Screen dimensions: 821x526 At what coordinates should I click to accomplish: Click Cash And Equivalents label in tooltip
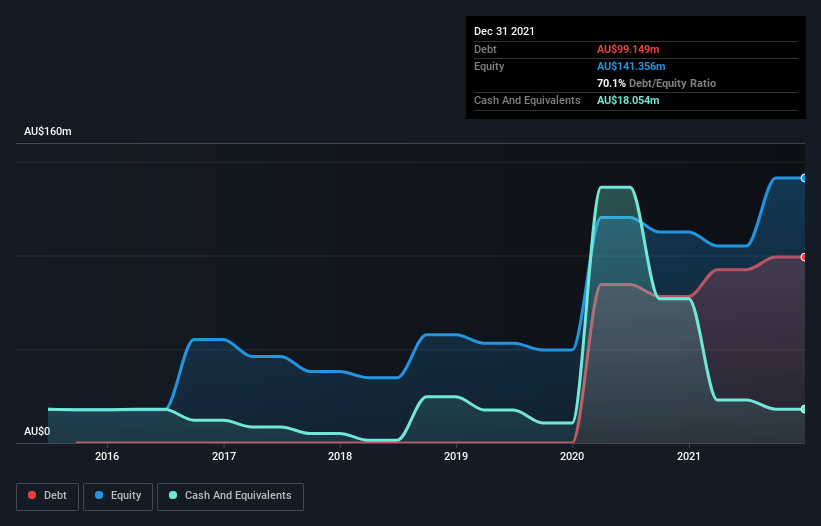pyautogui.click(x=527, y=100)
